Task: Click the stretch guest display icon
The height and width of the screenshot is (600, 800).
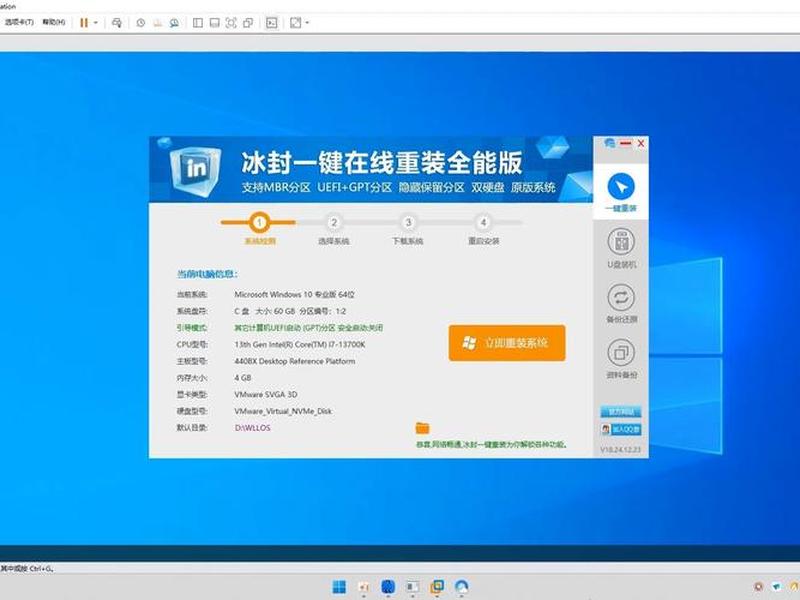Action: pos(295,22)
